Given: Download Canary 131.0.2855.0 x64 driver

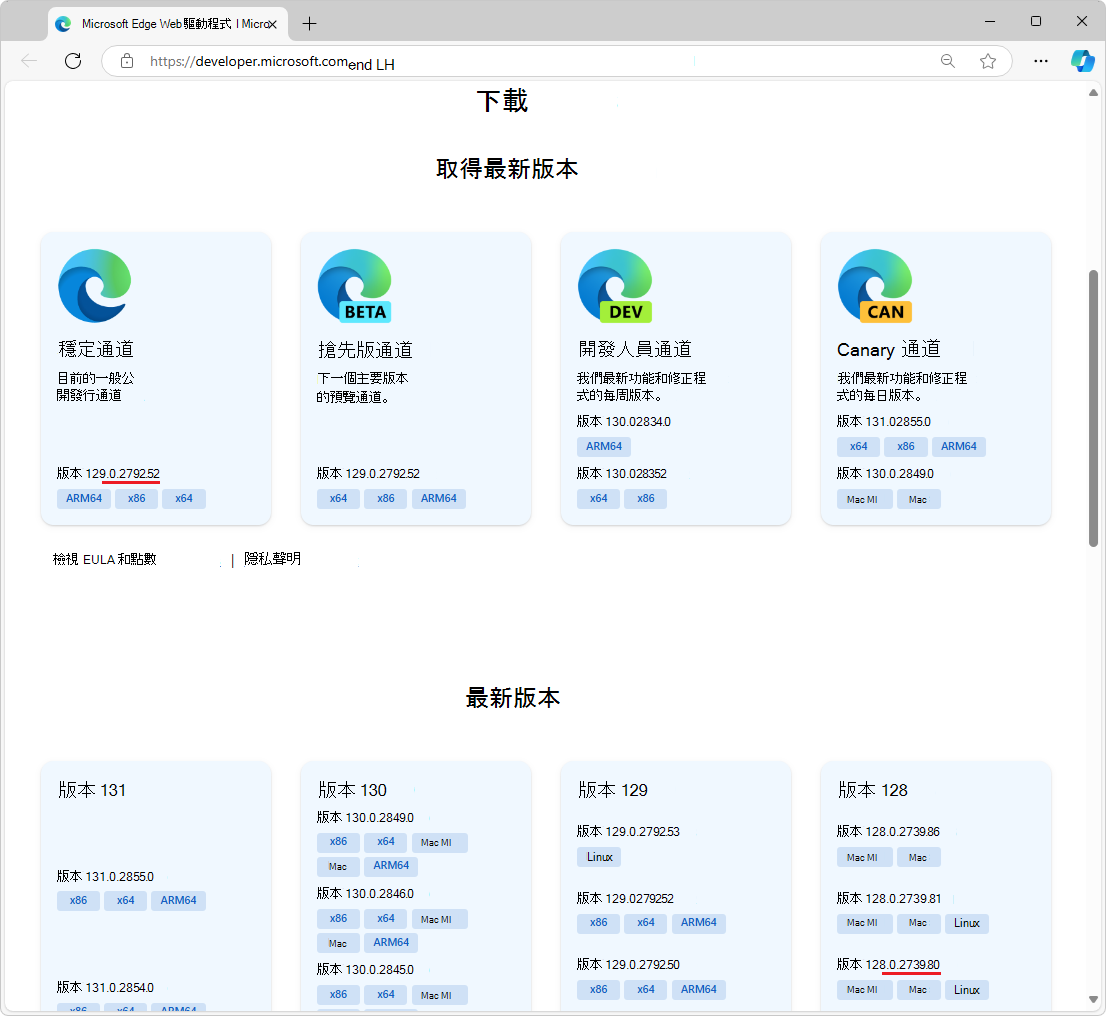Looking at the screenshot, I should pyautogui.click(x=858, y=447).
